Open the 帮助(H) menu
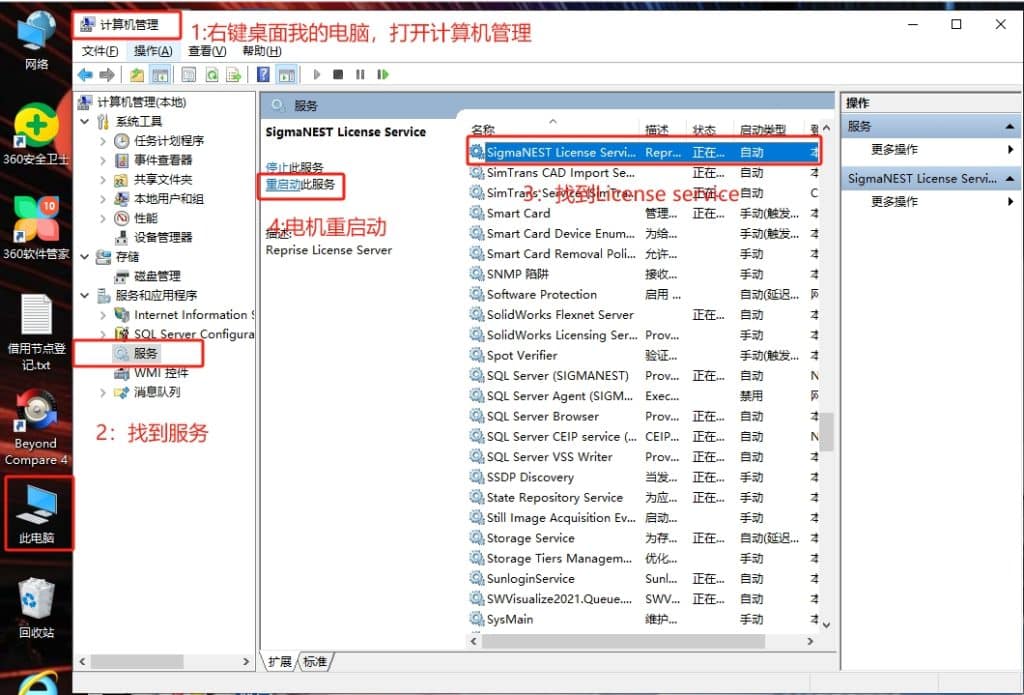This screenshot has width=1024, height=695. click(262, 51)
